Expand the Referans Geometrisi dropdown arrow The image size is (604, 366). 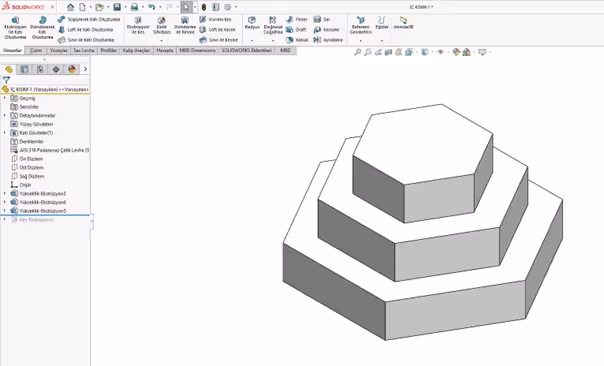[x=361, y=40]
